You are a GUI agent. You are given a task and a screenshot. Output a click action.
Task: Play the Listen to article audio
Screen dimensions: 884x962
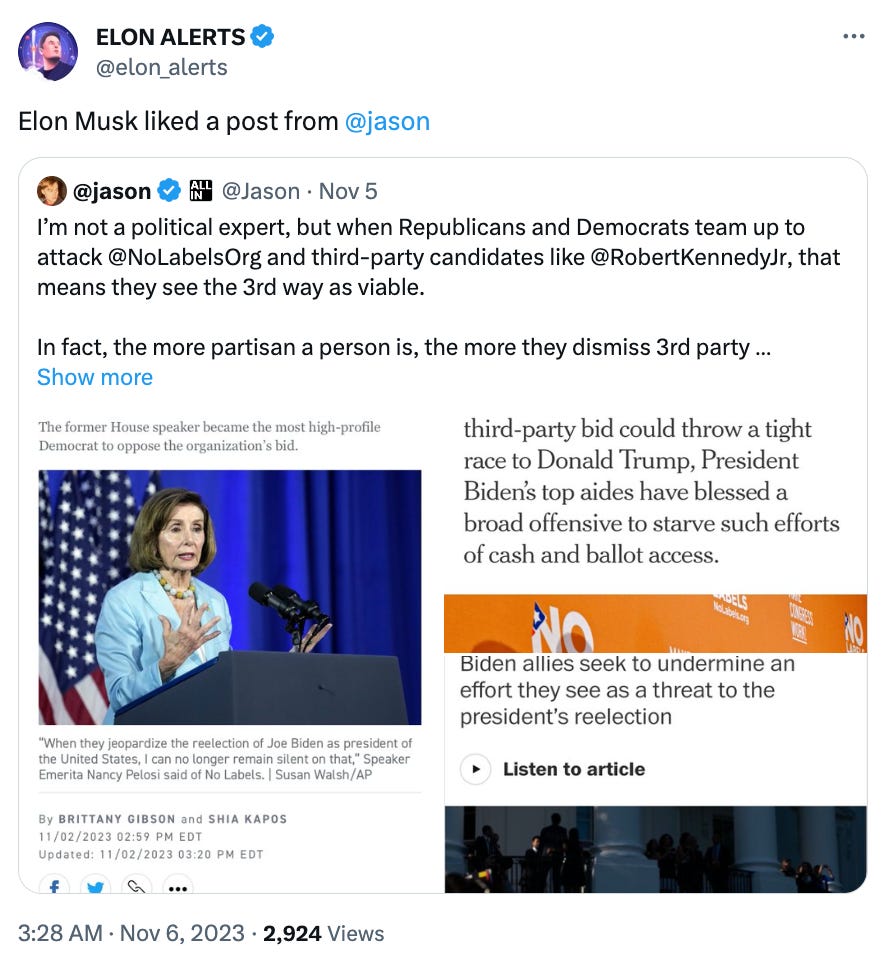pyautogui.click(x=475, y=769)
